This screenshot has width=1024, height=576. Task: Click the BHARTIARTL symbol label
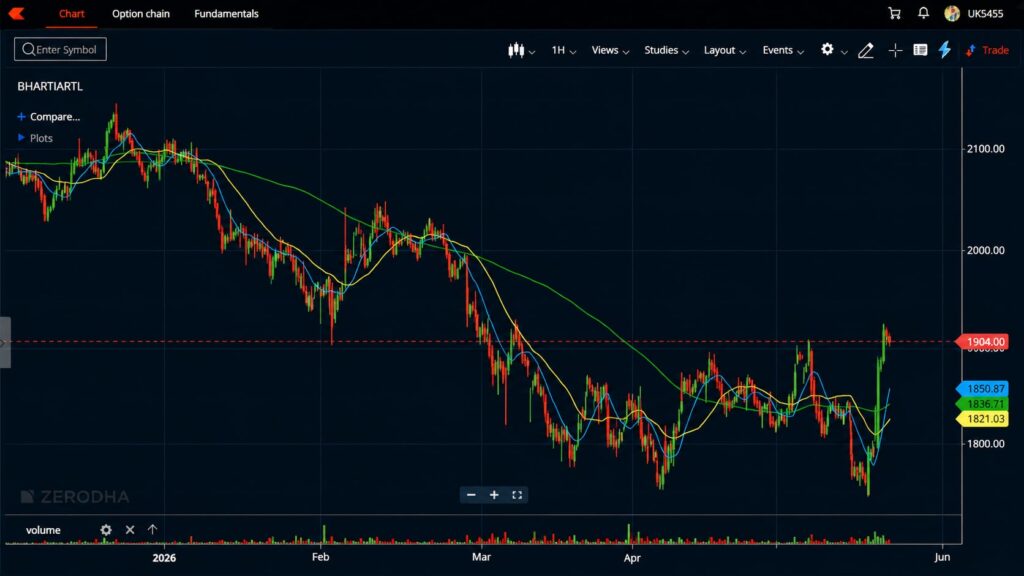click(50, 86)
